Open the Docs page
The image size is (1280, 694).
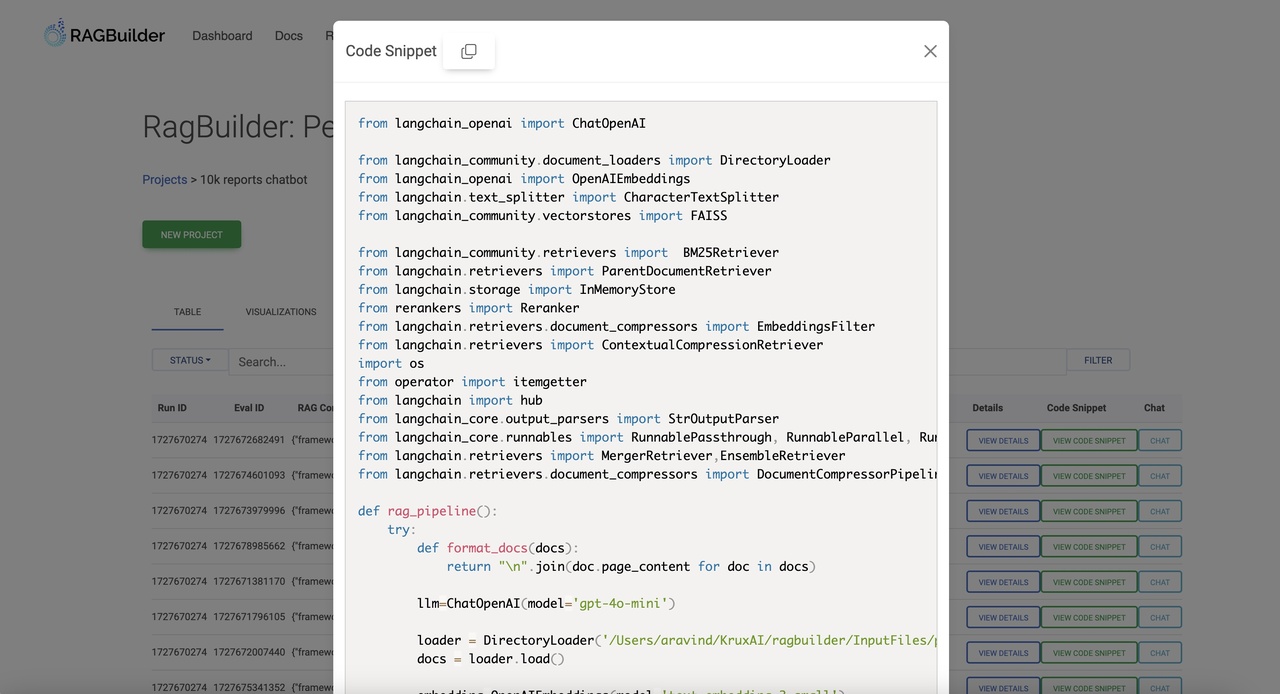(288, 35)
